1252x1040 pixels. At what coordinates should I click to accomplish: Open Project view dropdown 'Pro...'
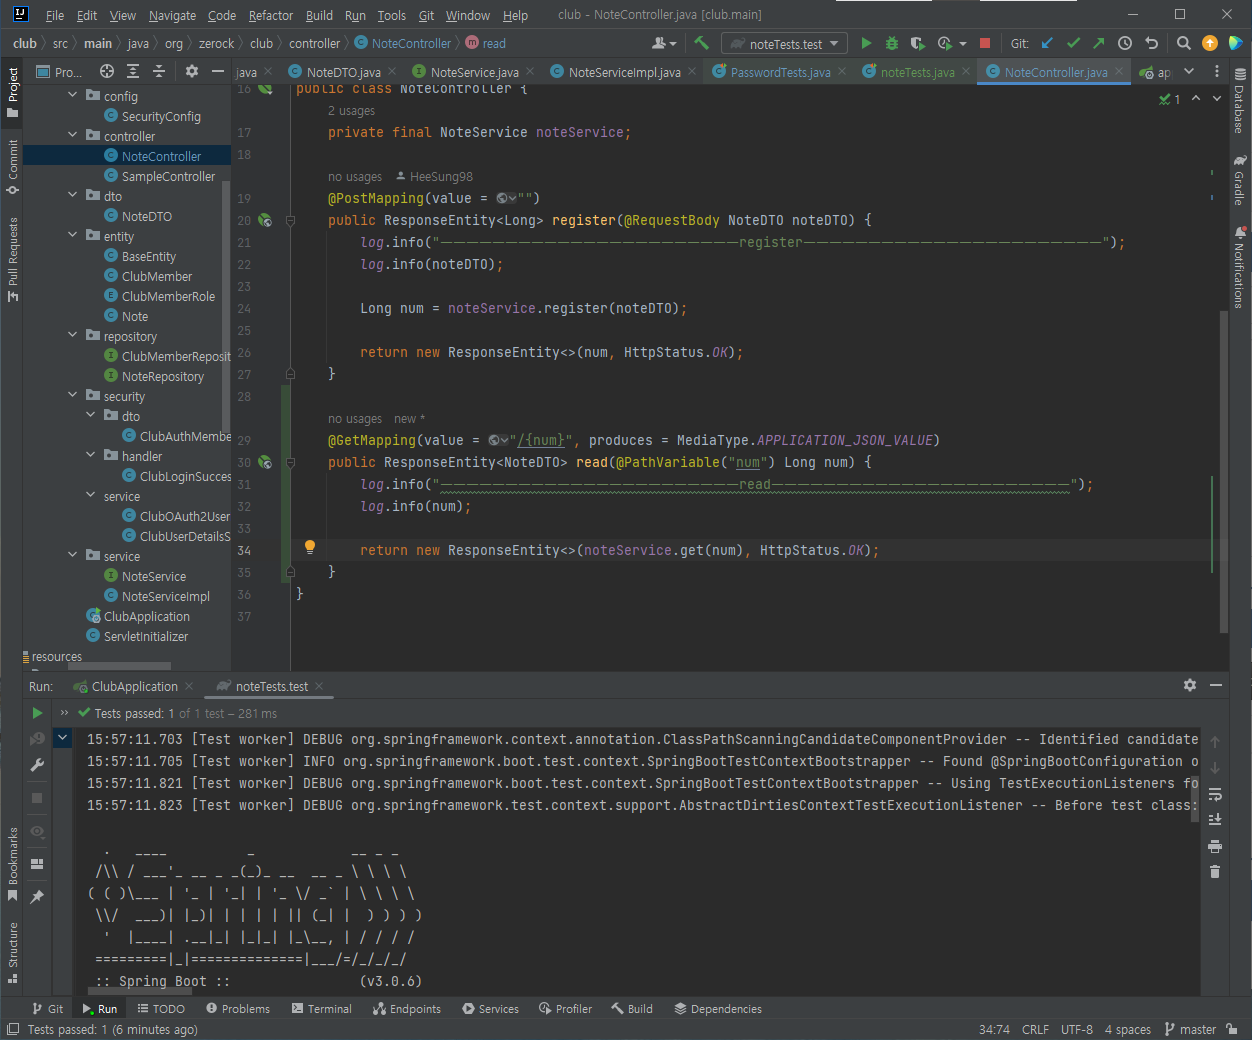(60, 72)
